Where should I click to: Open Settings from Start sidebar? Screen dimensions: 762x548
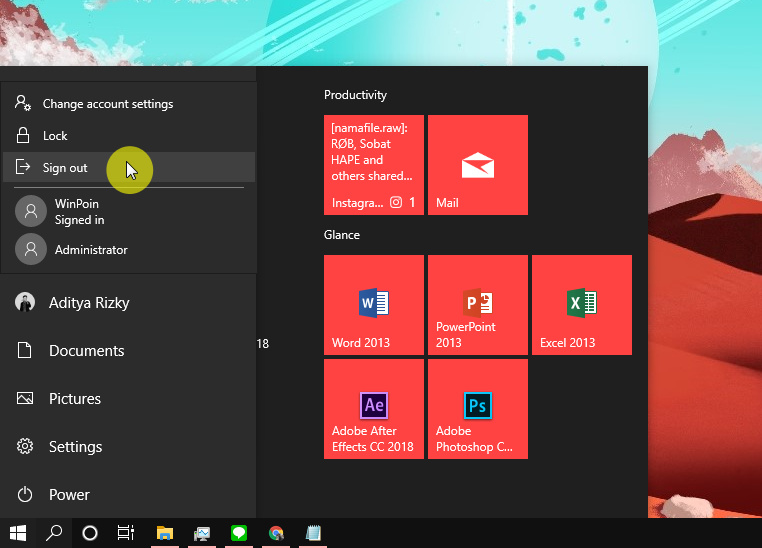(x=128, y=446)
